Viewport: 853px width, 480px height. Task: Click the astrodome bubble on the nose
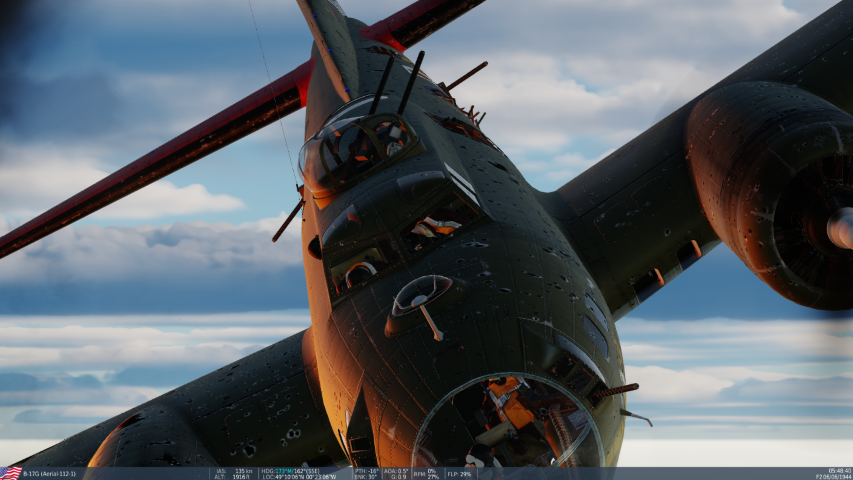tap(420, 293)
